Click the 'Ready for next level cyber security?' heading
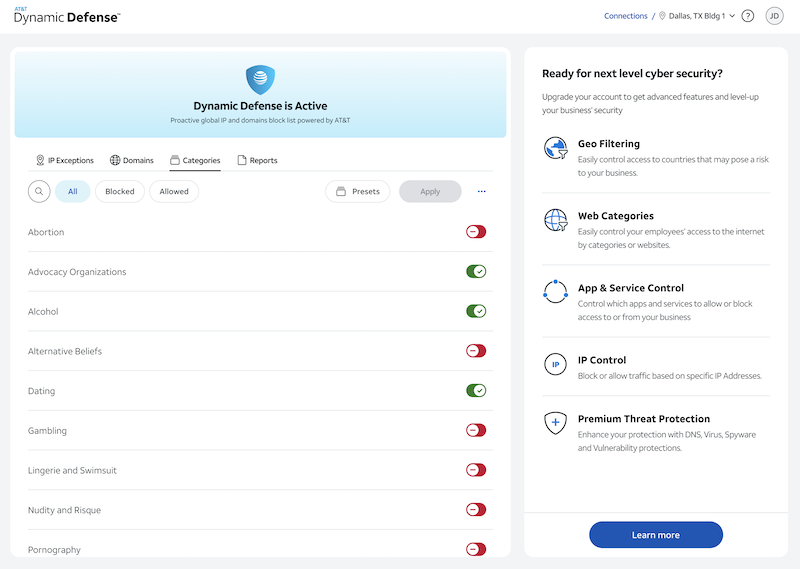800x569 pixels. click(x=632, y=73)
